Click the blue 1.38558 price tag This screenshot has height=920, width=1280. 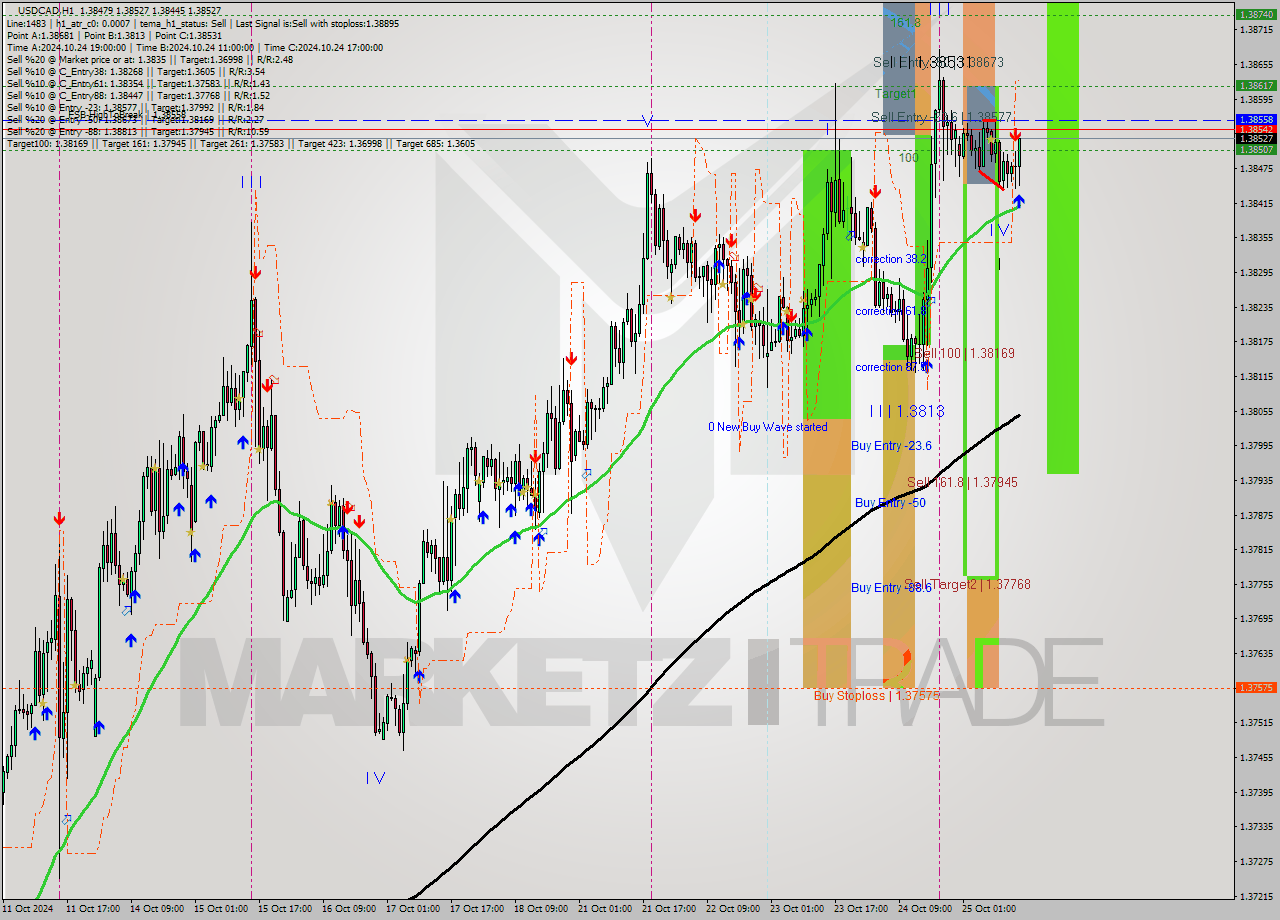tap(1254, 119)
